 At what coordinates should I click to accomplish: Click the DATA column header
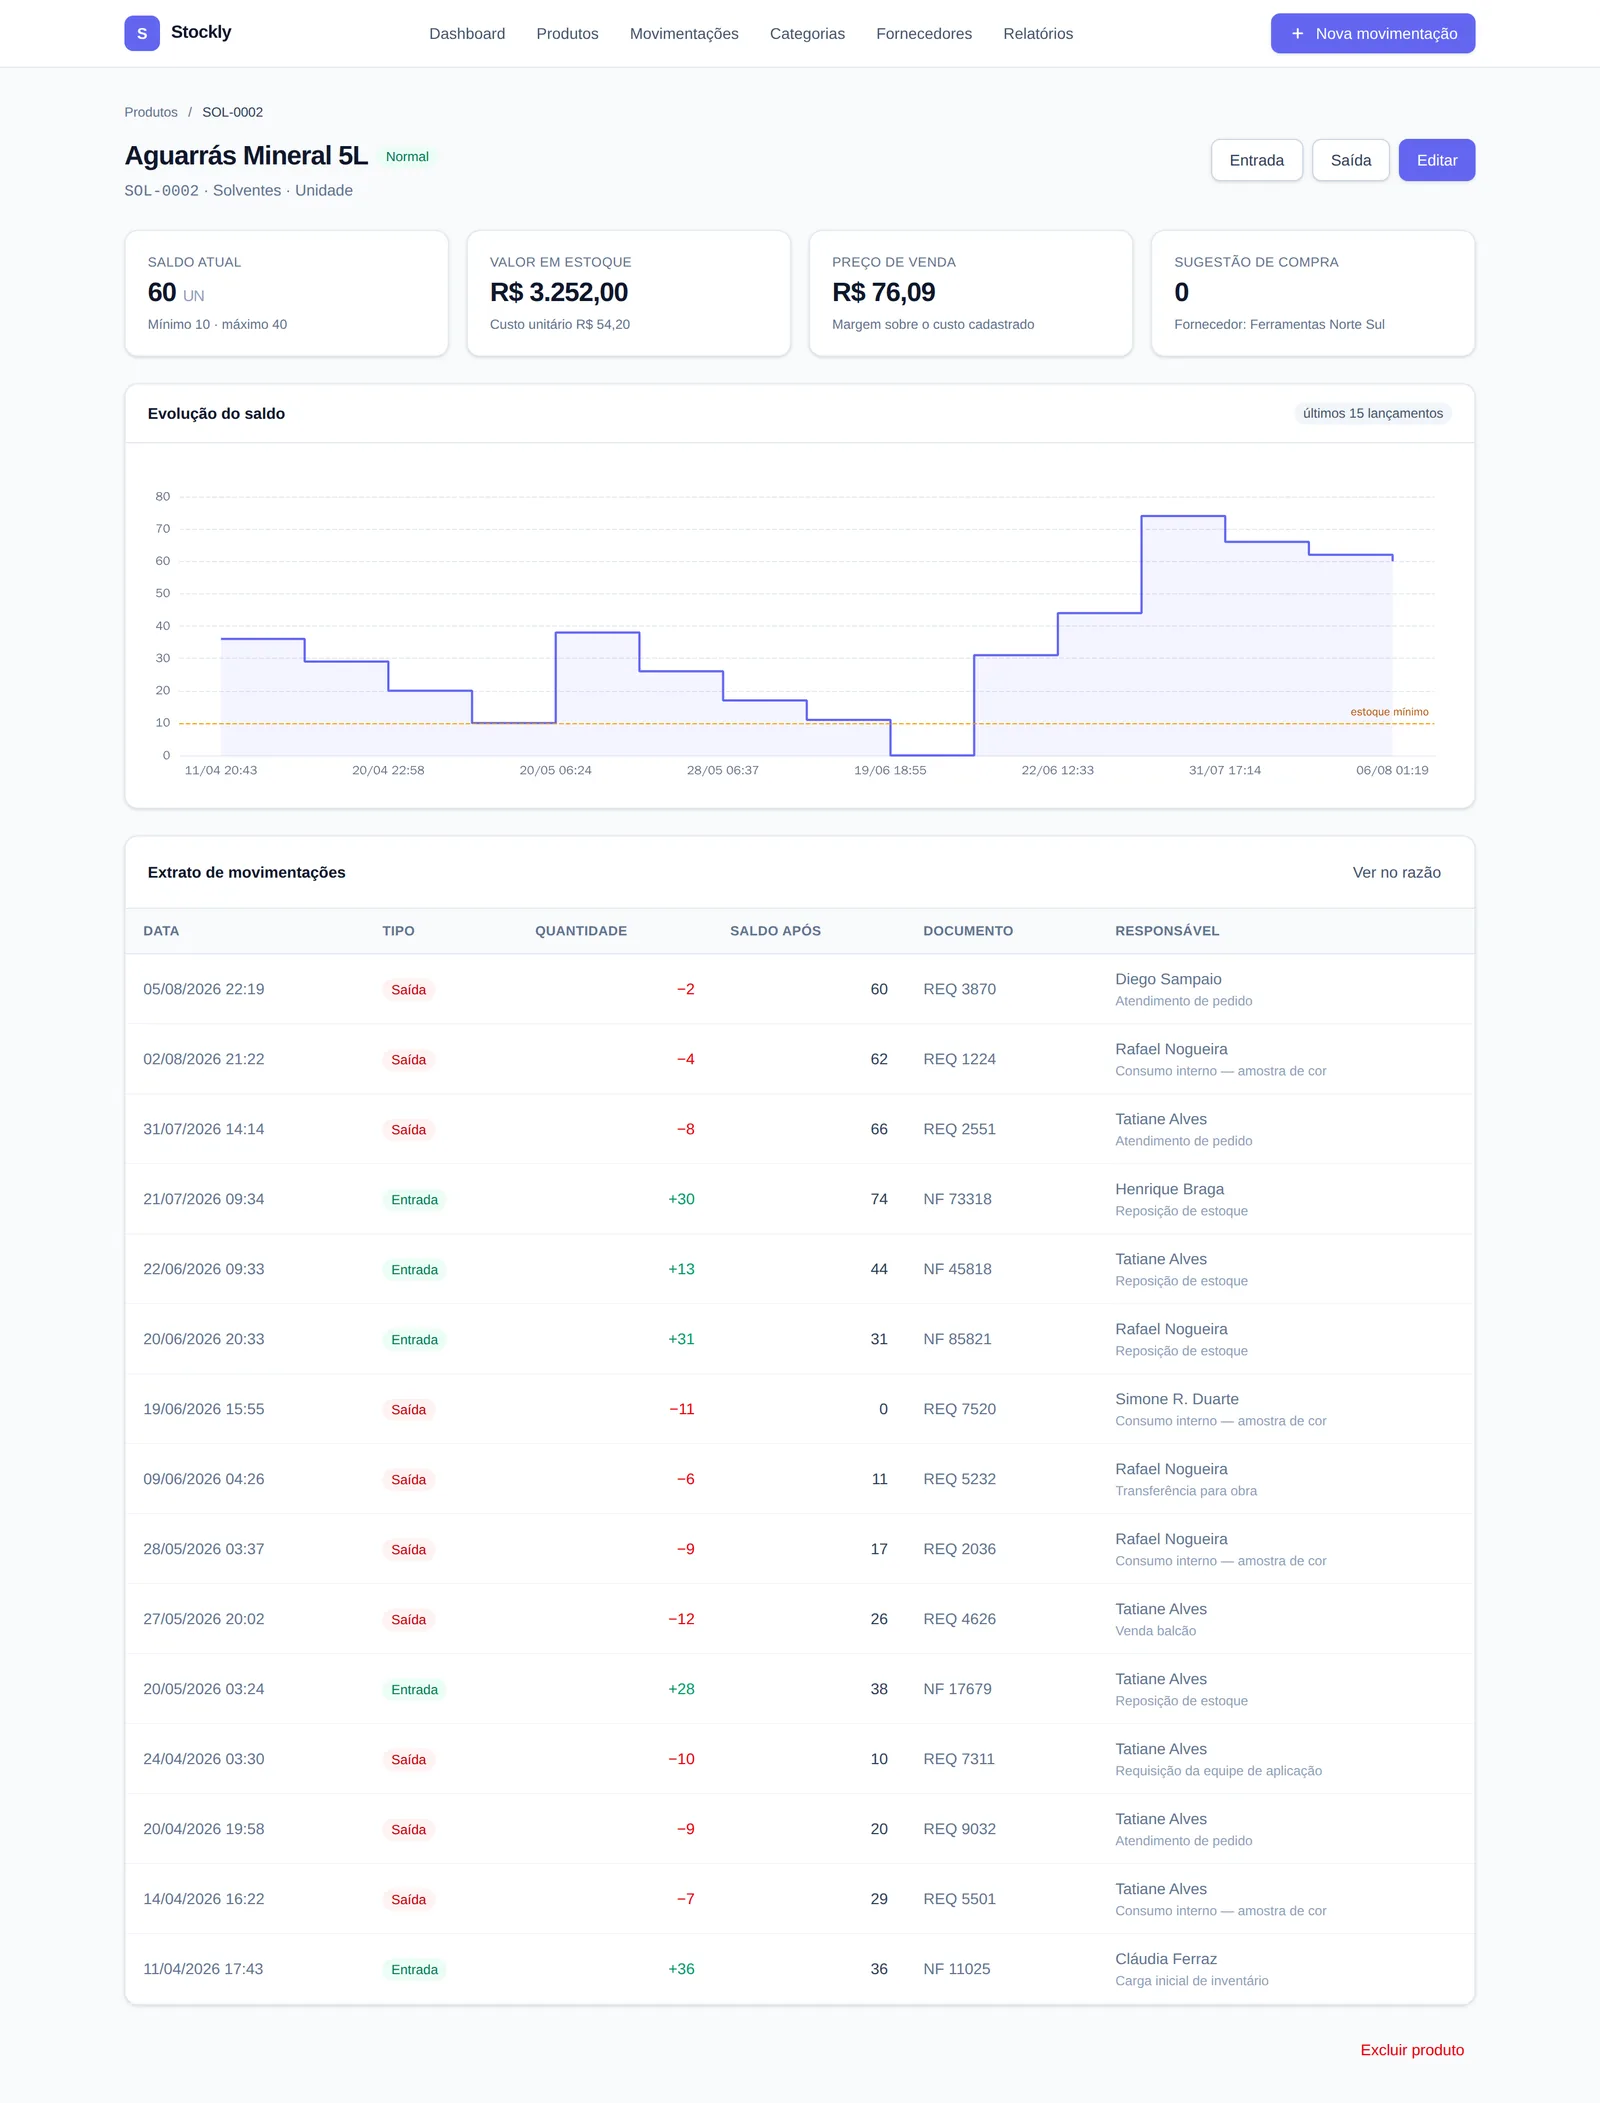[161, 931]
